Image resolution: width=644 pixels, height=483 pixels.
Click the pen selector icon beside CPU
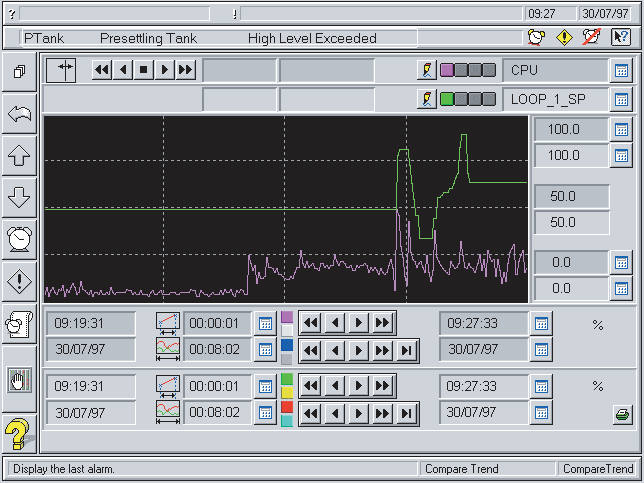427,70
